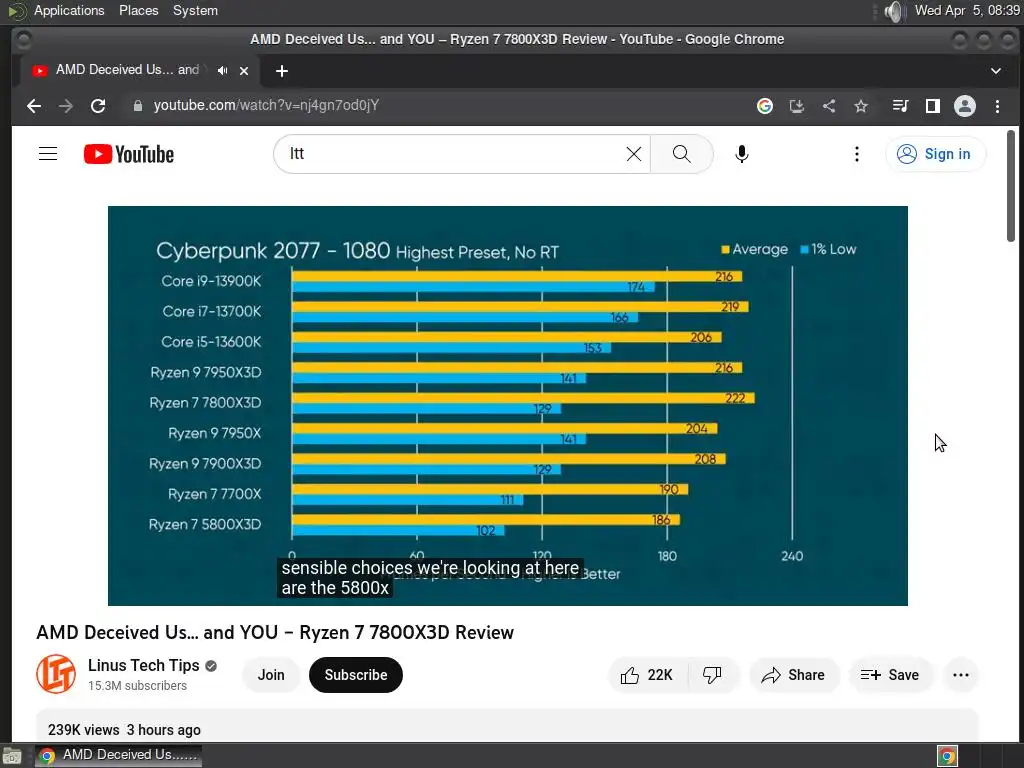Reload the YouTube page
Screen dimensions: 1024x768
coord(98,106)
